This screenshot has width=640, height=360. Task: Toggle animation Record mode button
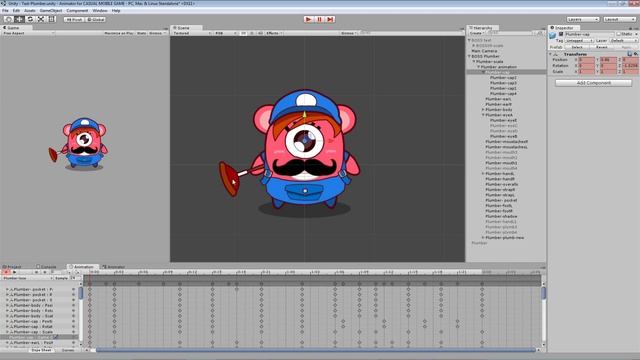tap(6, 272)
